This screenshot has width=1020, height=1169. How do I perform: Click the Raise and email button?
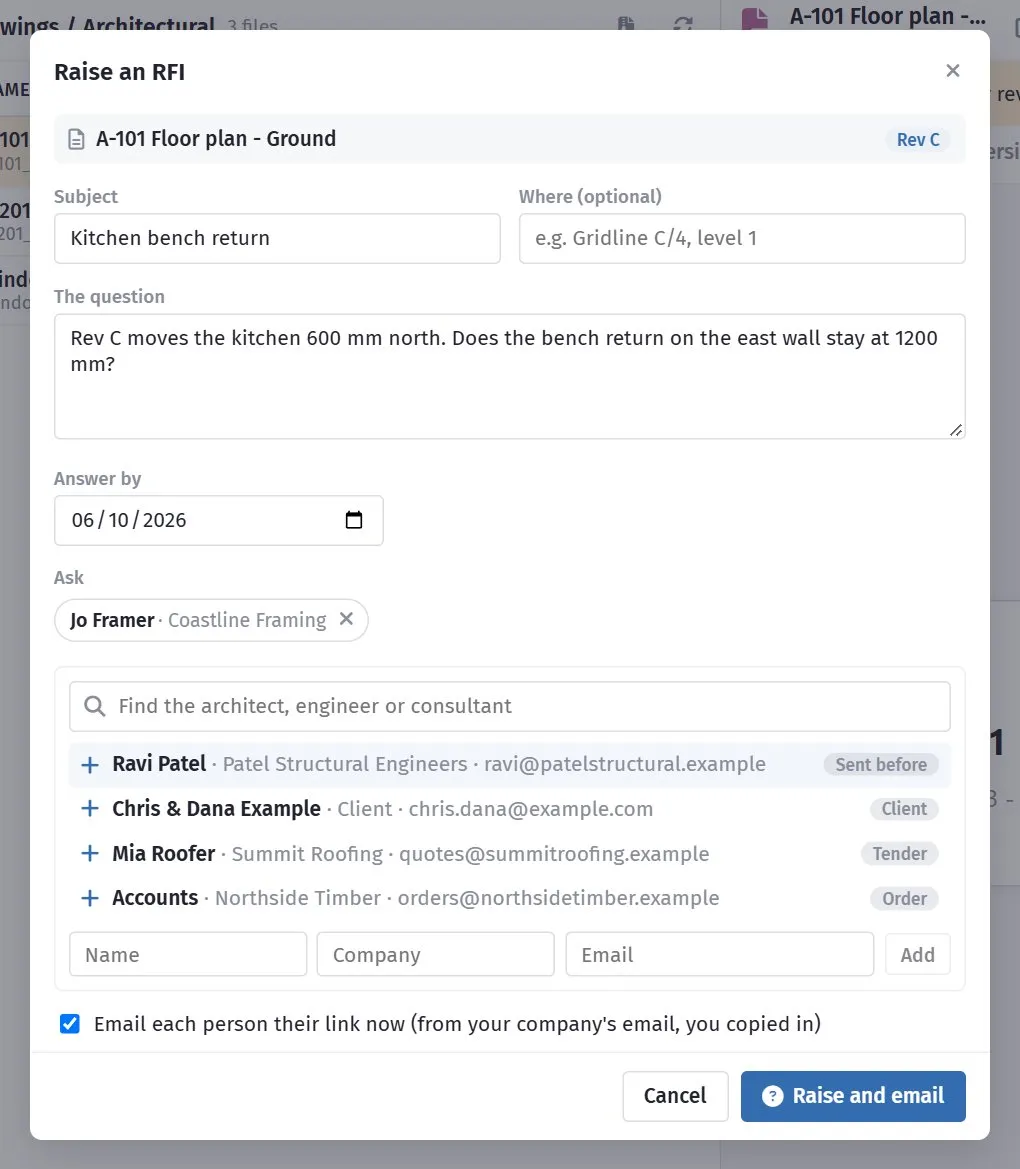[853, 1096]
